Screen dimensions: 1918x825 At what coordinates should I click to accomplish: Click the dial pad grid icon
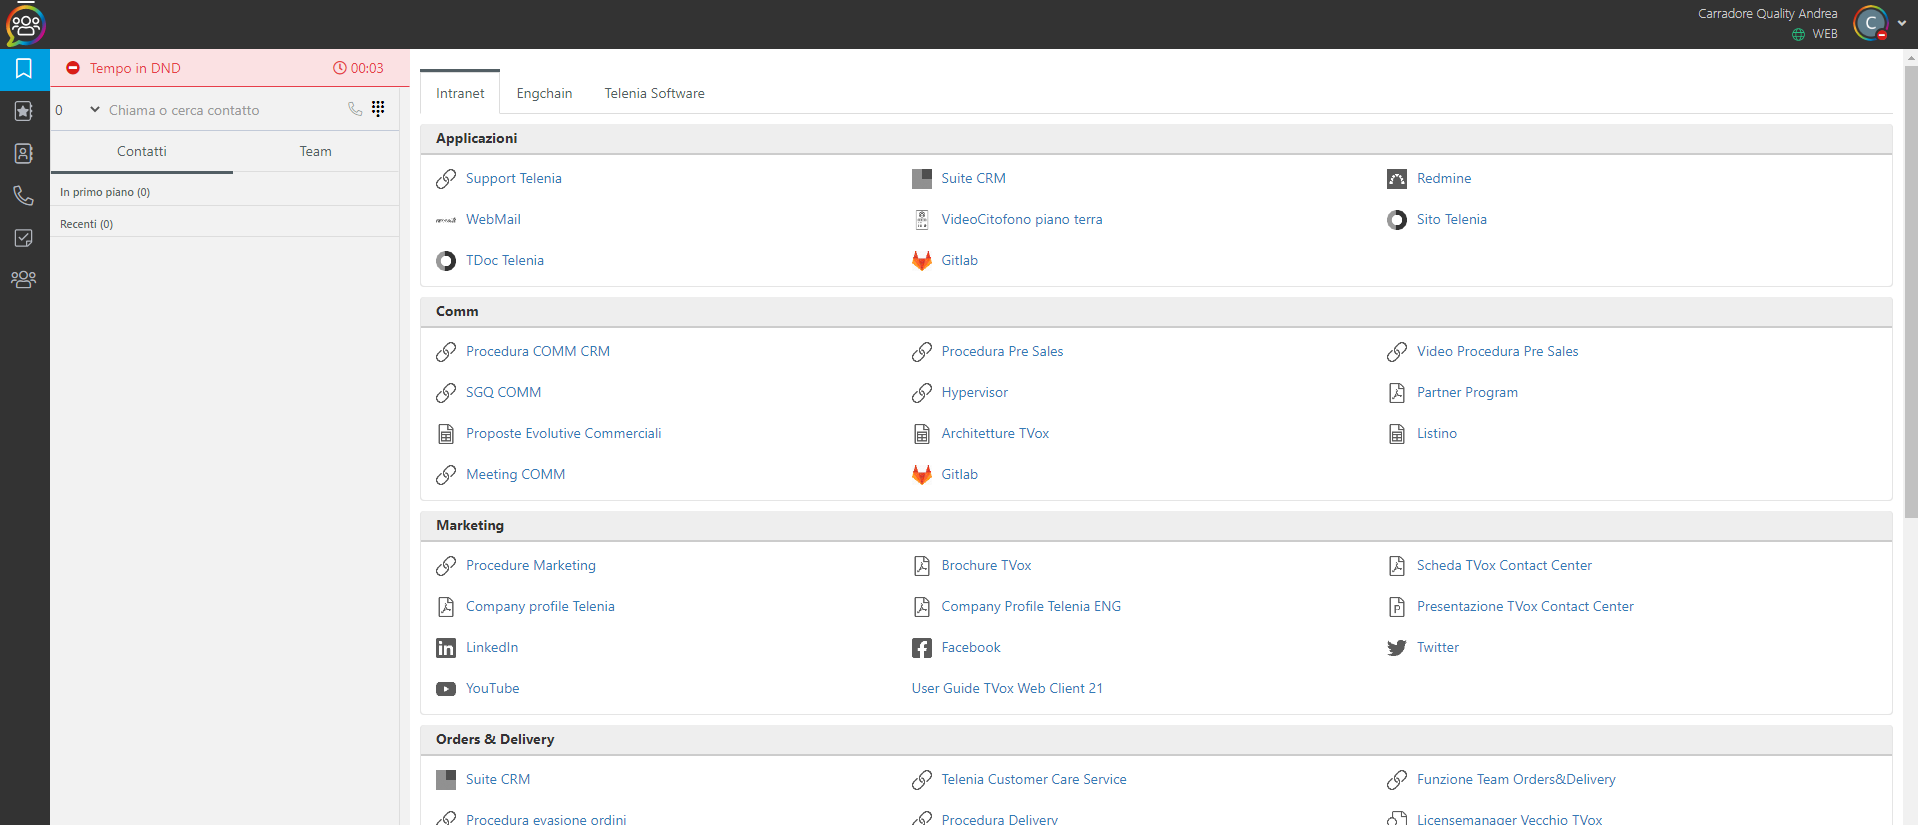(378, 108)
